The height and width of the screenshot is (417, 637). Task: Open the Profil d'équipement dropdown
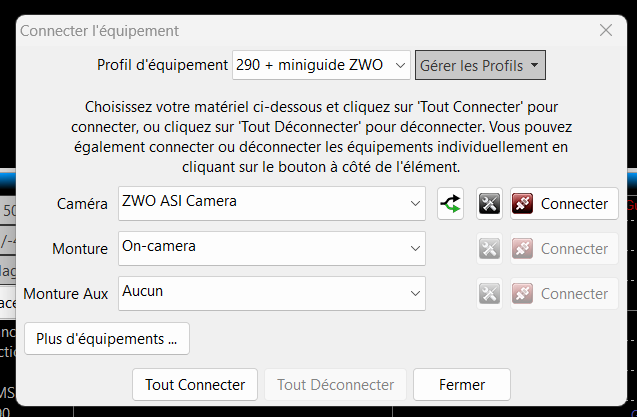tap(321, 66)
